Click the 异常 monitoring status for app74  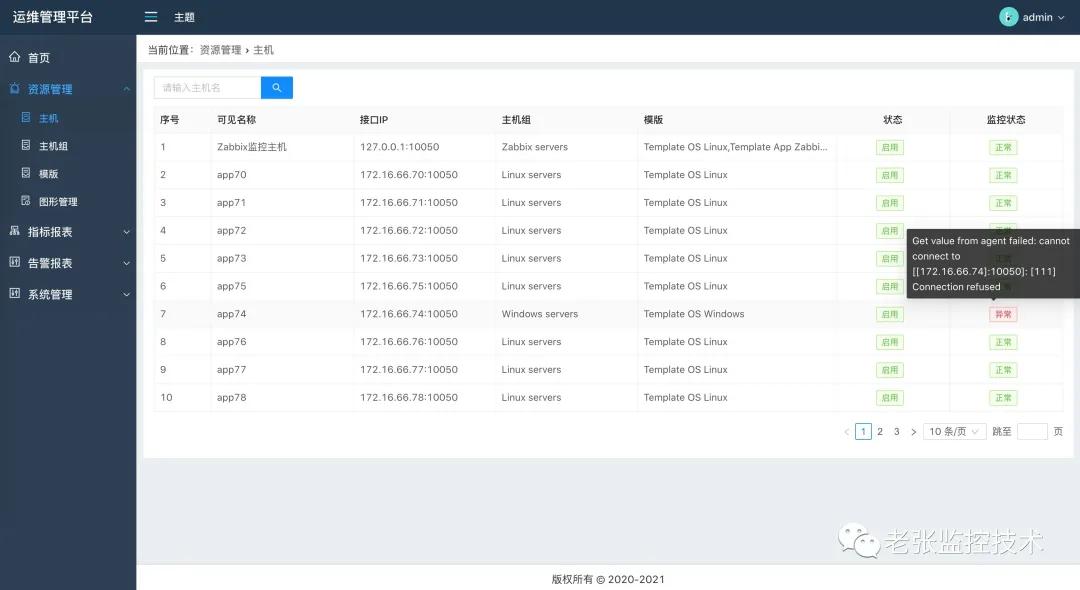pos(1003,314)
